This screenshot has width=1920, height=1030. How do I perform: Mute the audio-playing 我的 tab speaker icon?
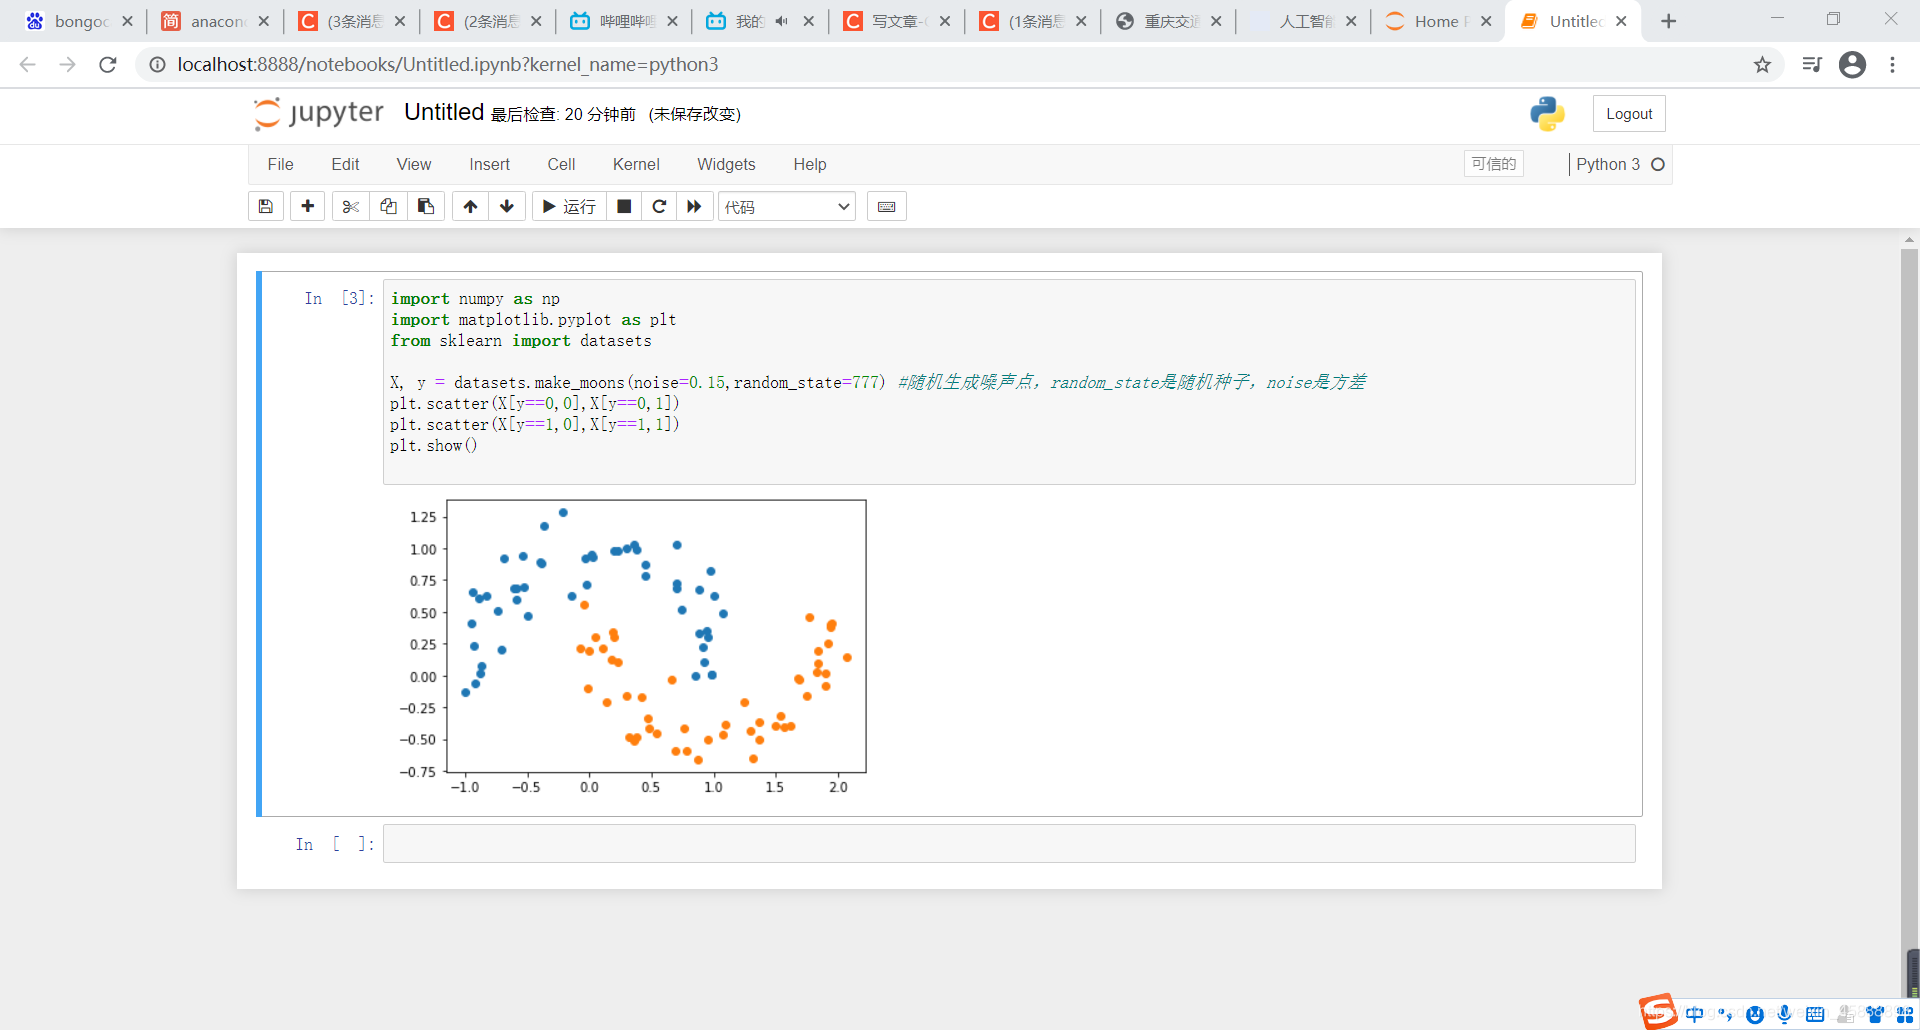(x=781, y=21)
